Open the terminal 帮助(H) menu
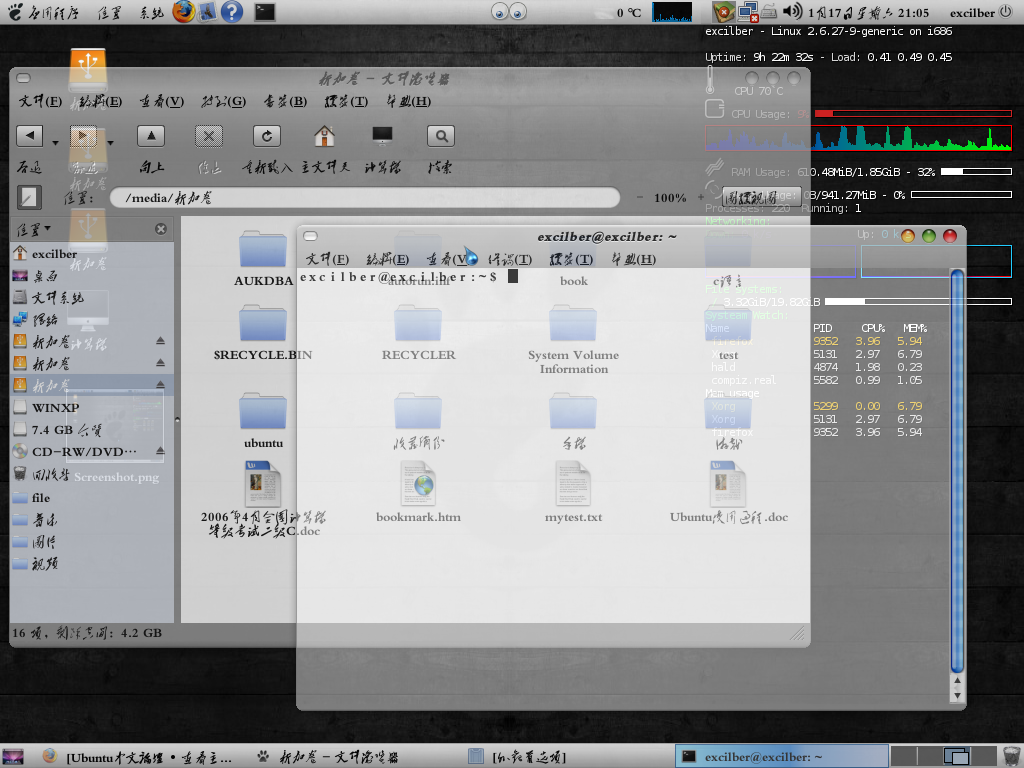1024x768 pixels. 633,259
